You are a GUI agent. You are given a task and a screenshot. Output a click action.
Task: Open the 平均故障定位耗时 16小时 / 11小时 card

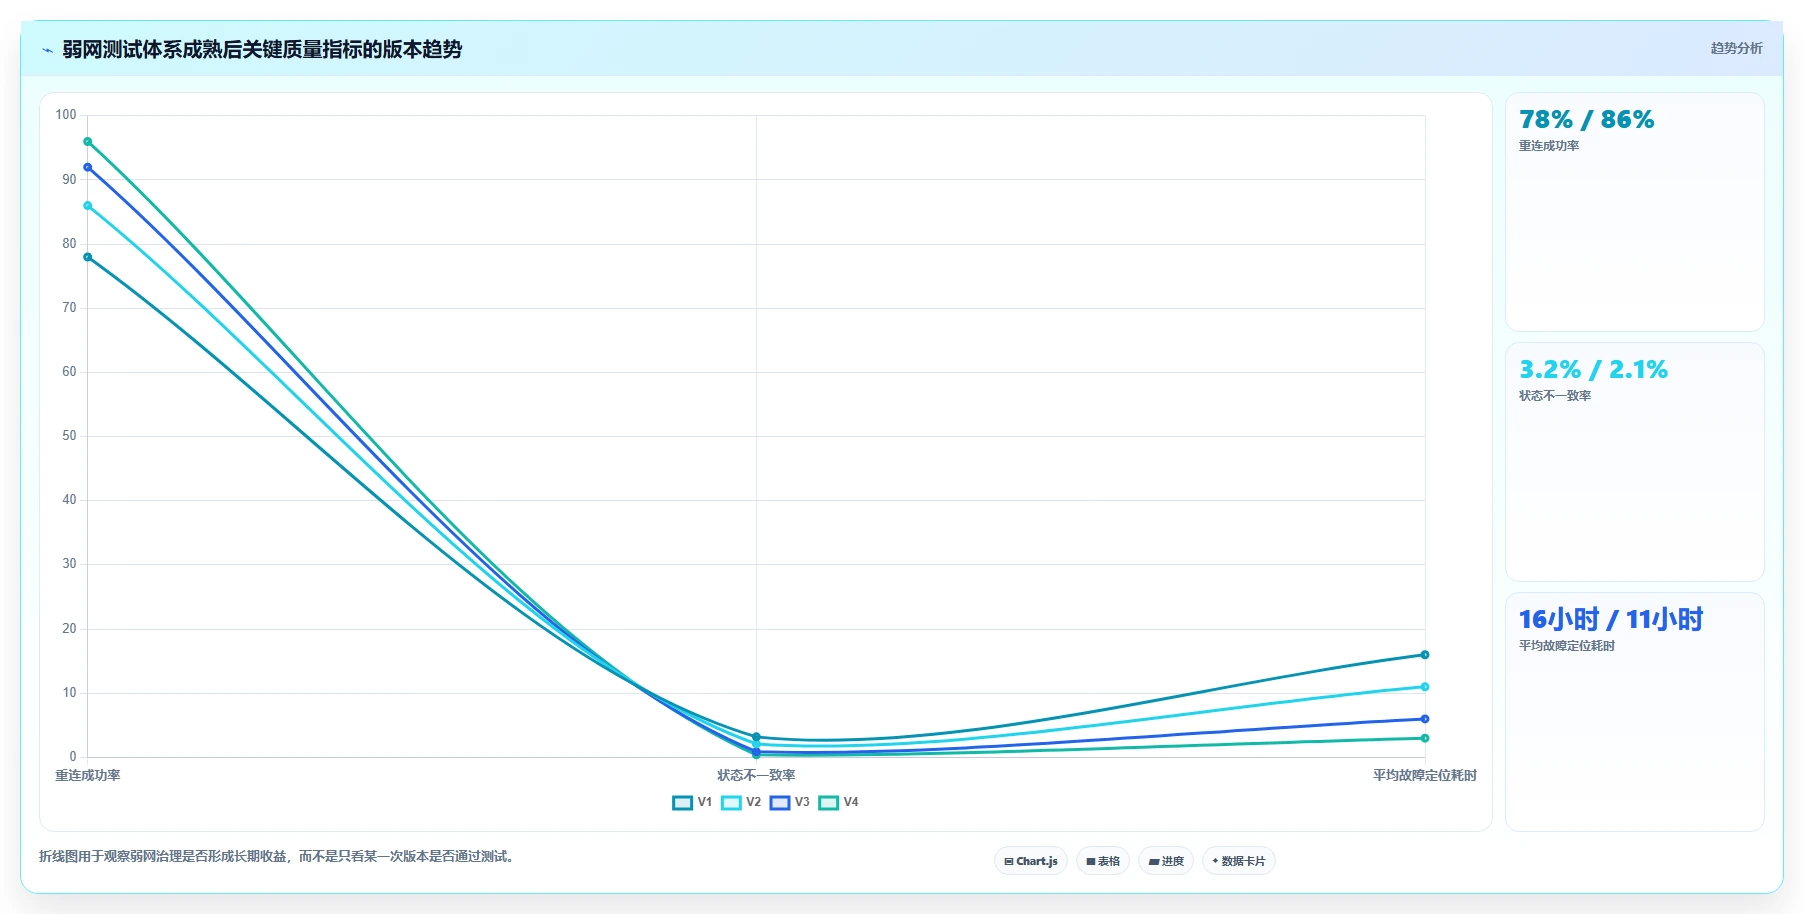click(1635, 712)
